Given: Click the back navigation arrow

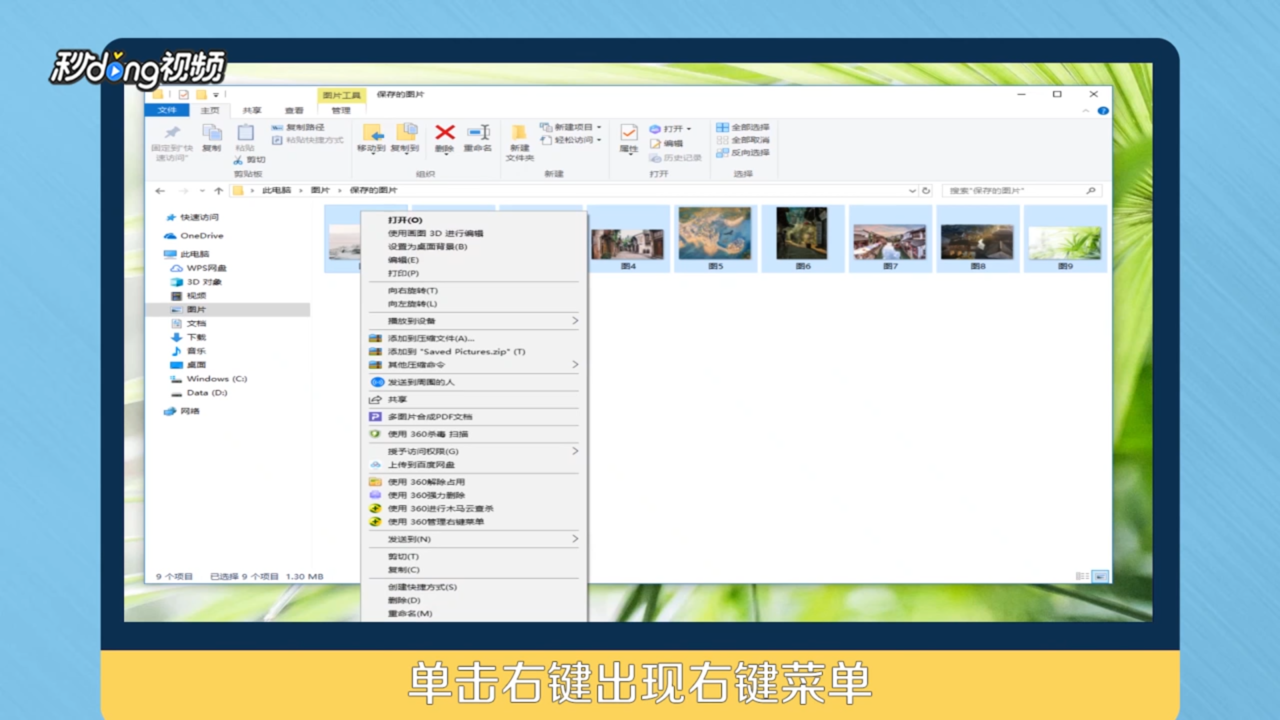Looking at the screenshot, I should [x=160, y=190].
